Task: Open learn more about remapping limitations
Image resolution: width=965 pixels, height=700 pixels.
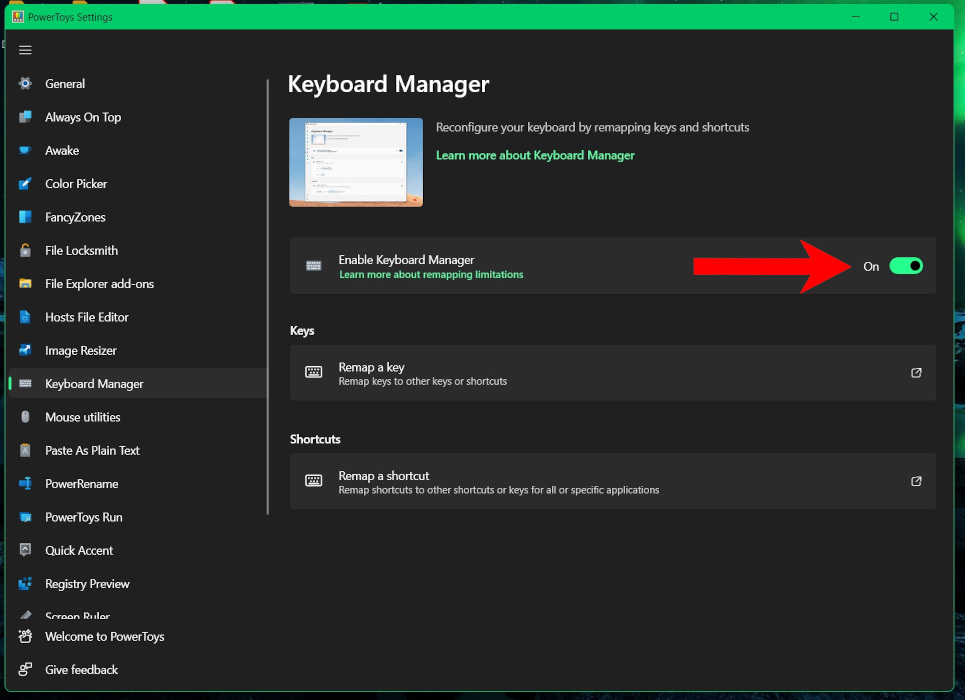Action: tap(431, 273)
